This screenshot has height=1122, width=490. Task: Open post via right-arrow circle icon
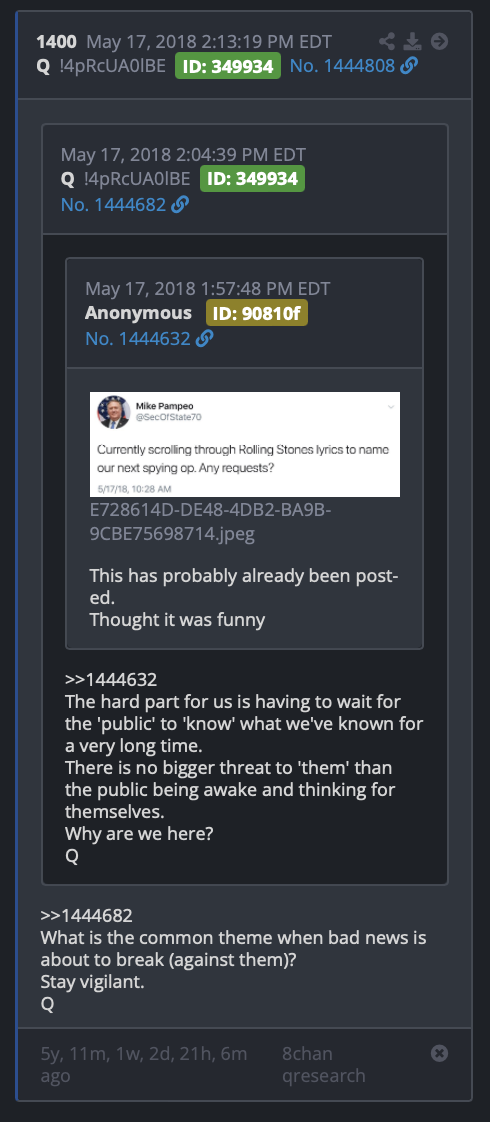pyautogui.click(x=439, y=41)
